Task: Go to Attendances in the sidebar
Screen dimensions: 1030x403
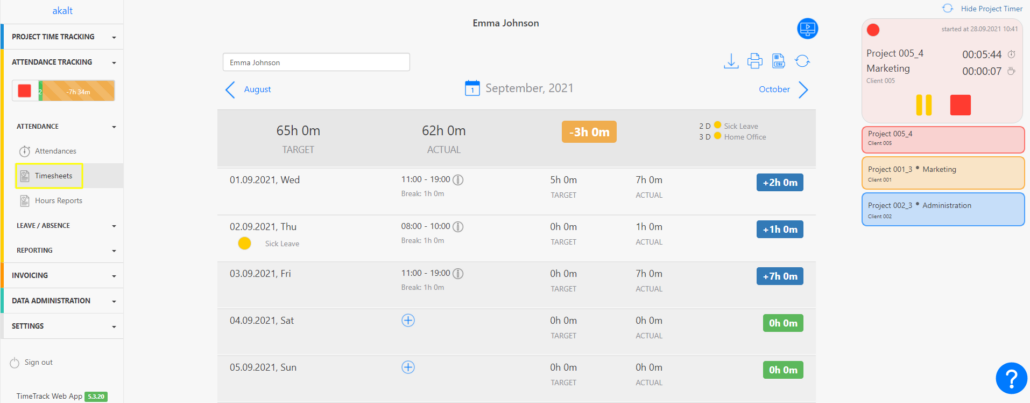Action: pos(55,150)
